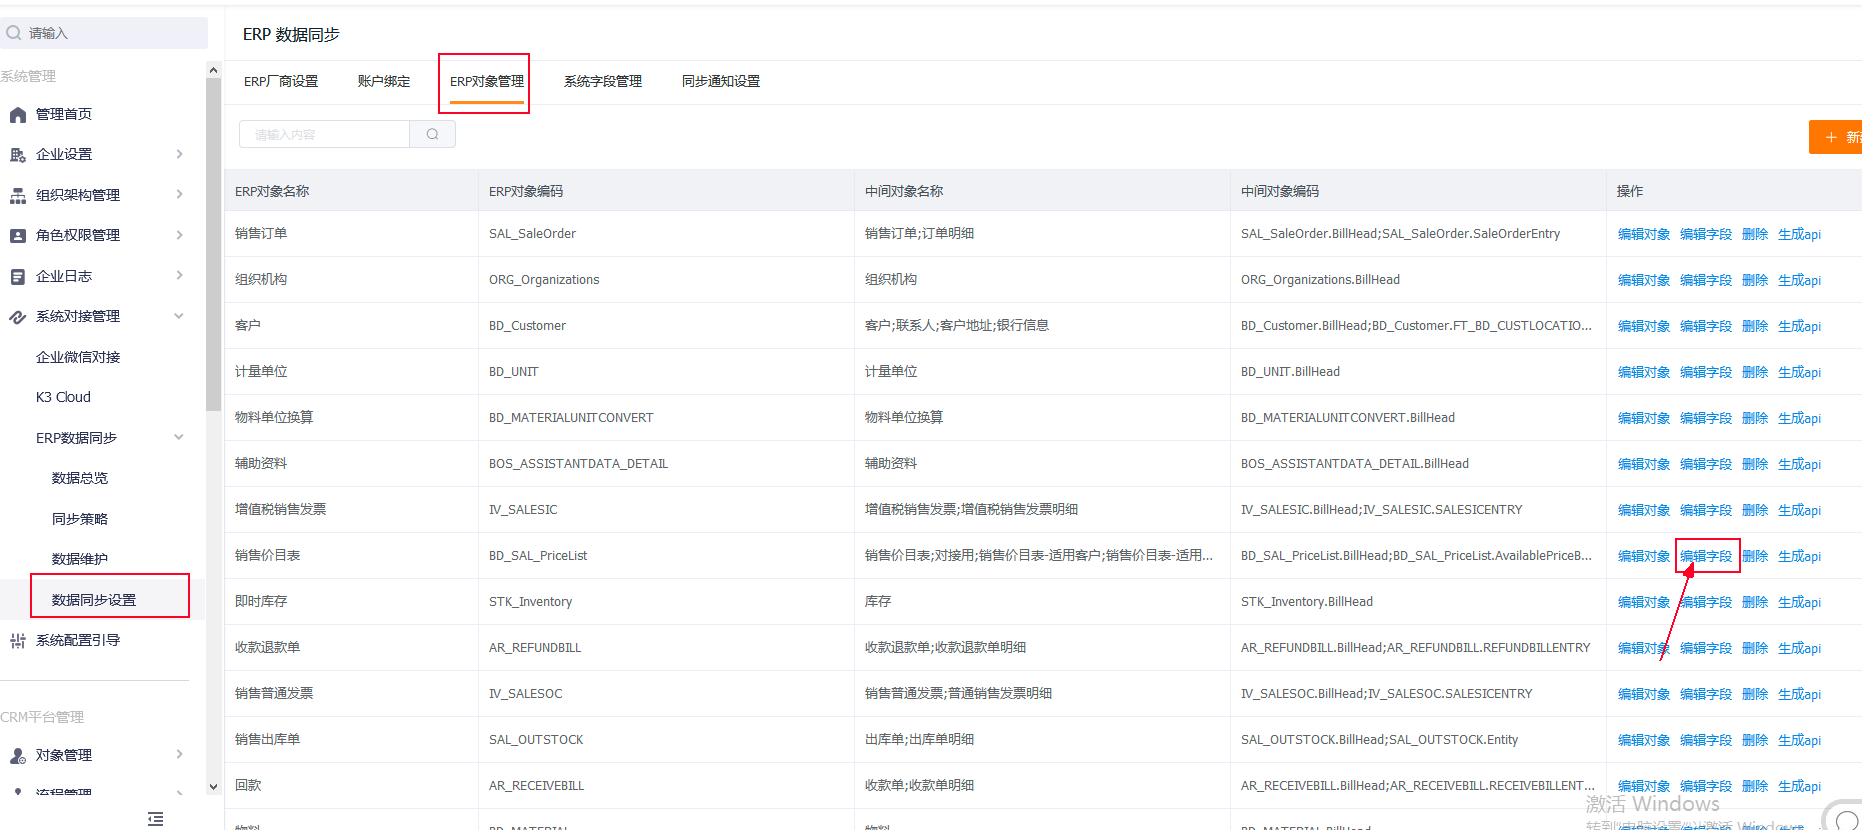Open 企业微信对接 in sidebar

pos(78,357)
